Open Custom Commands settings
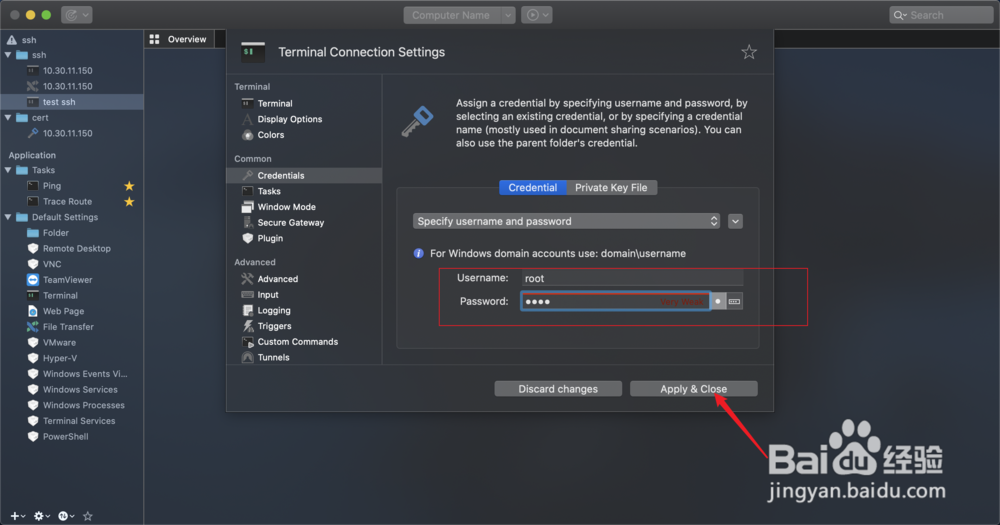This screenshot has width=1000, height=525. pos(297,342)
